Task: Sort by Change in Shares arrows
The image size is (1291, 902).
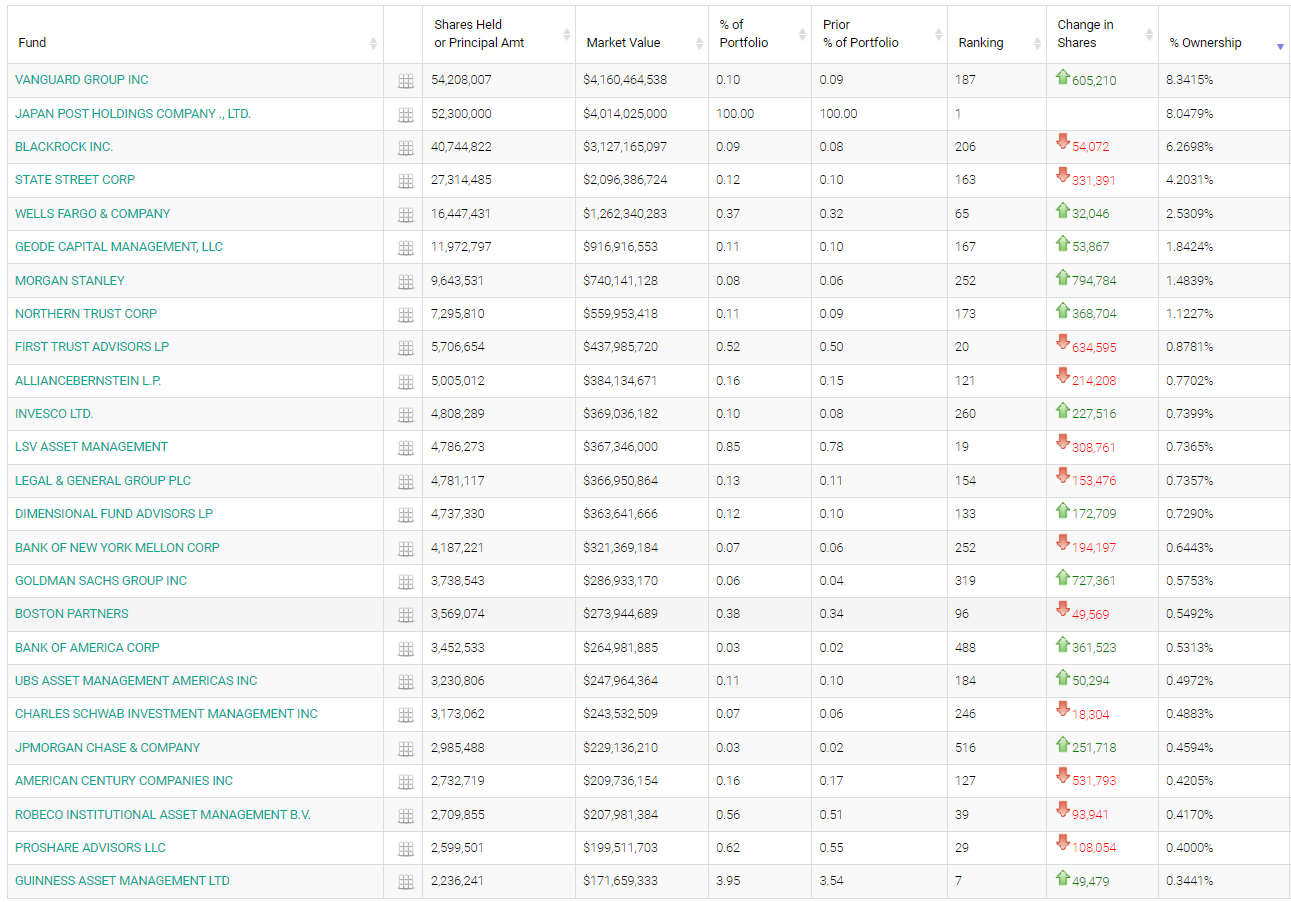Action: (1149, 35)
